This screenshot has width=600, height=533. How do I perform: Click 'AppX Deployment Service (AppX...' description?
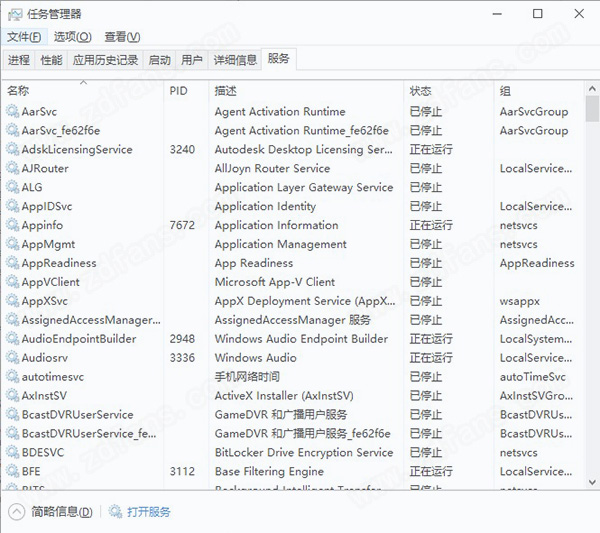coord(305,301)
